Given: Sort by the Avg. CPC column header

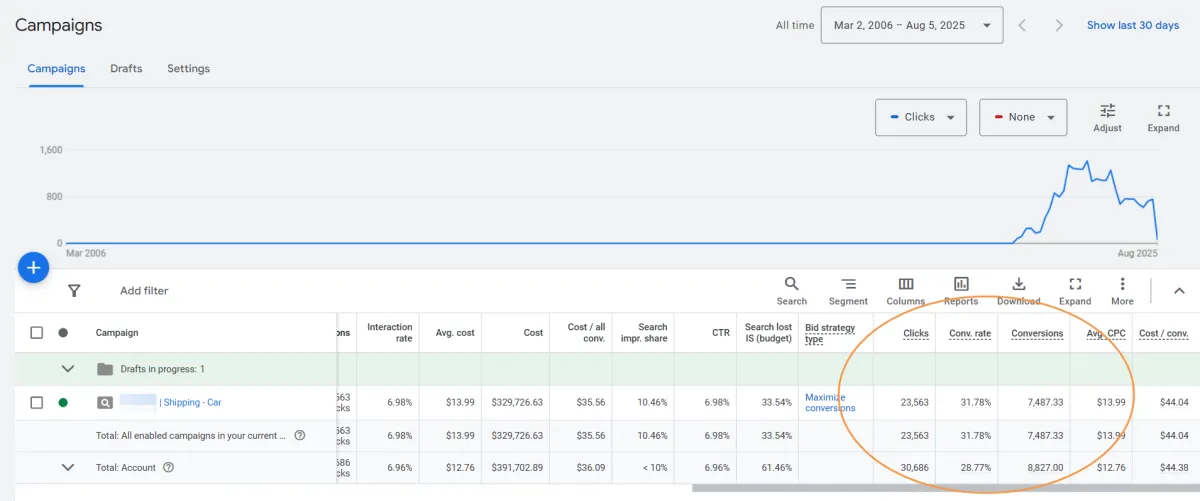Looking at the screenshot, I should [1107, 333].
